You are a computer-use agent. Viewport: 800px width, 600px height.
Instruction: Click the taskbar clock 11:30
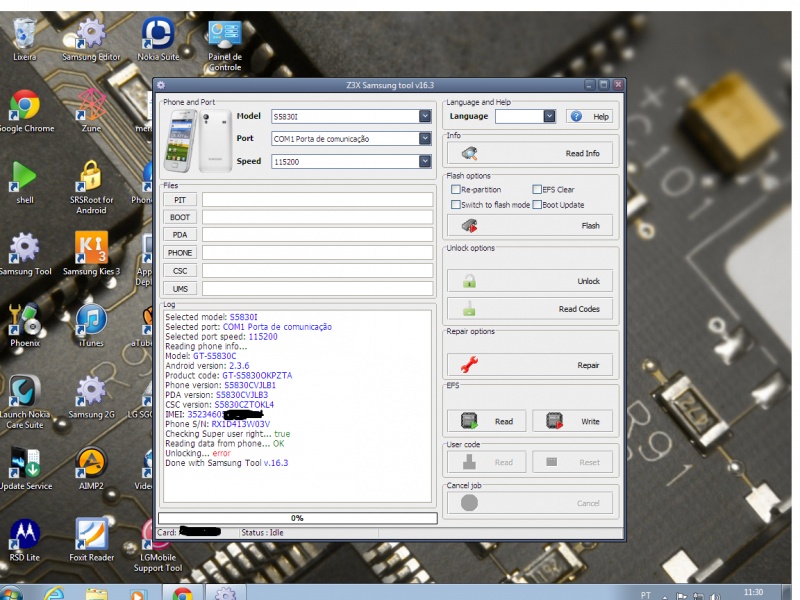(x=753, y=592)
